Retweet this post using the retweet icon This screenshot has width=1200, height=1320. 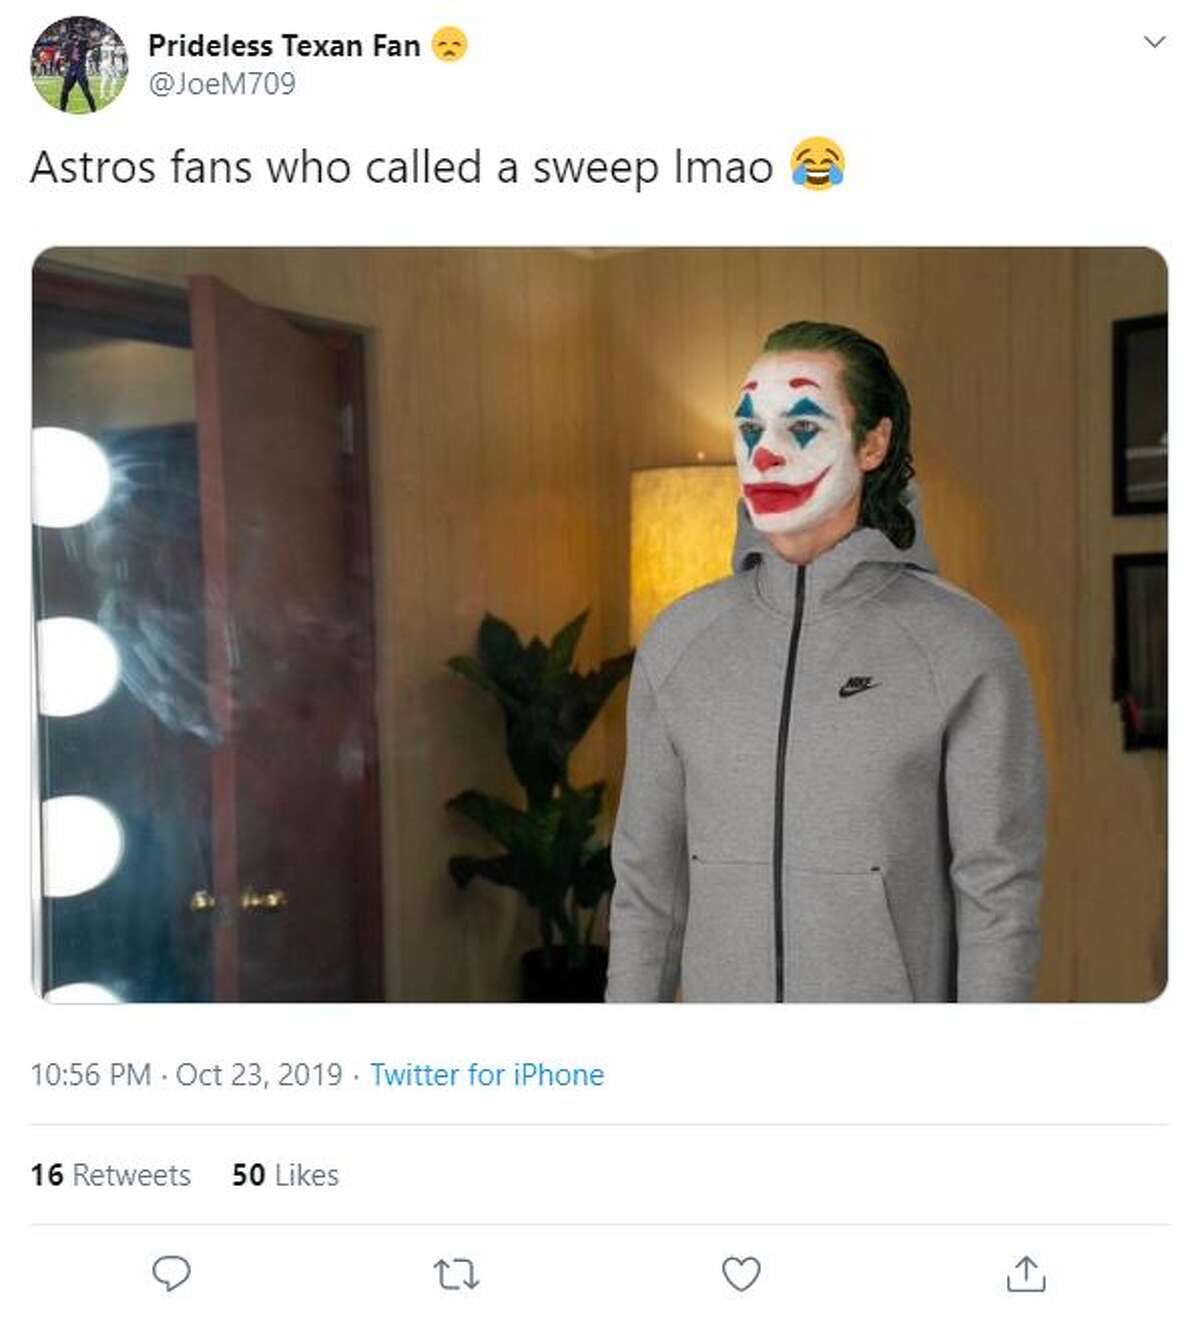pos(456,1274)
